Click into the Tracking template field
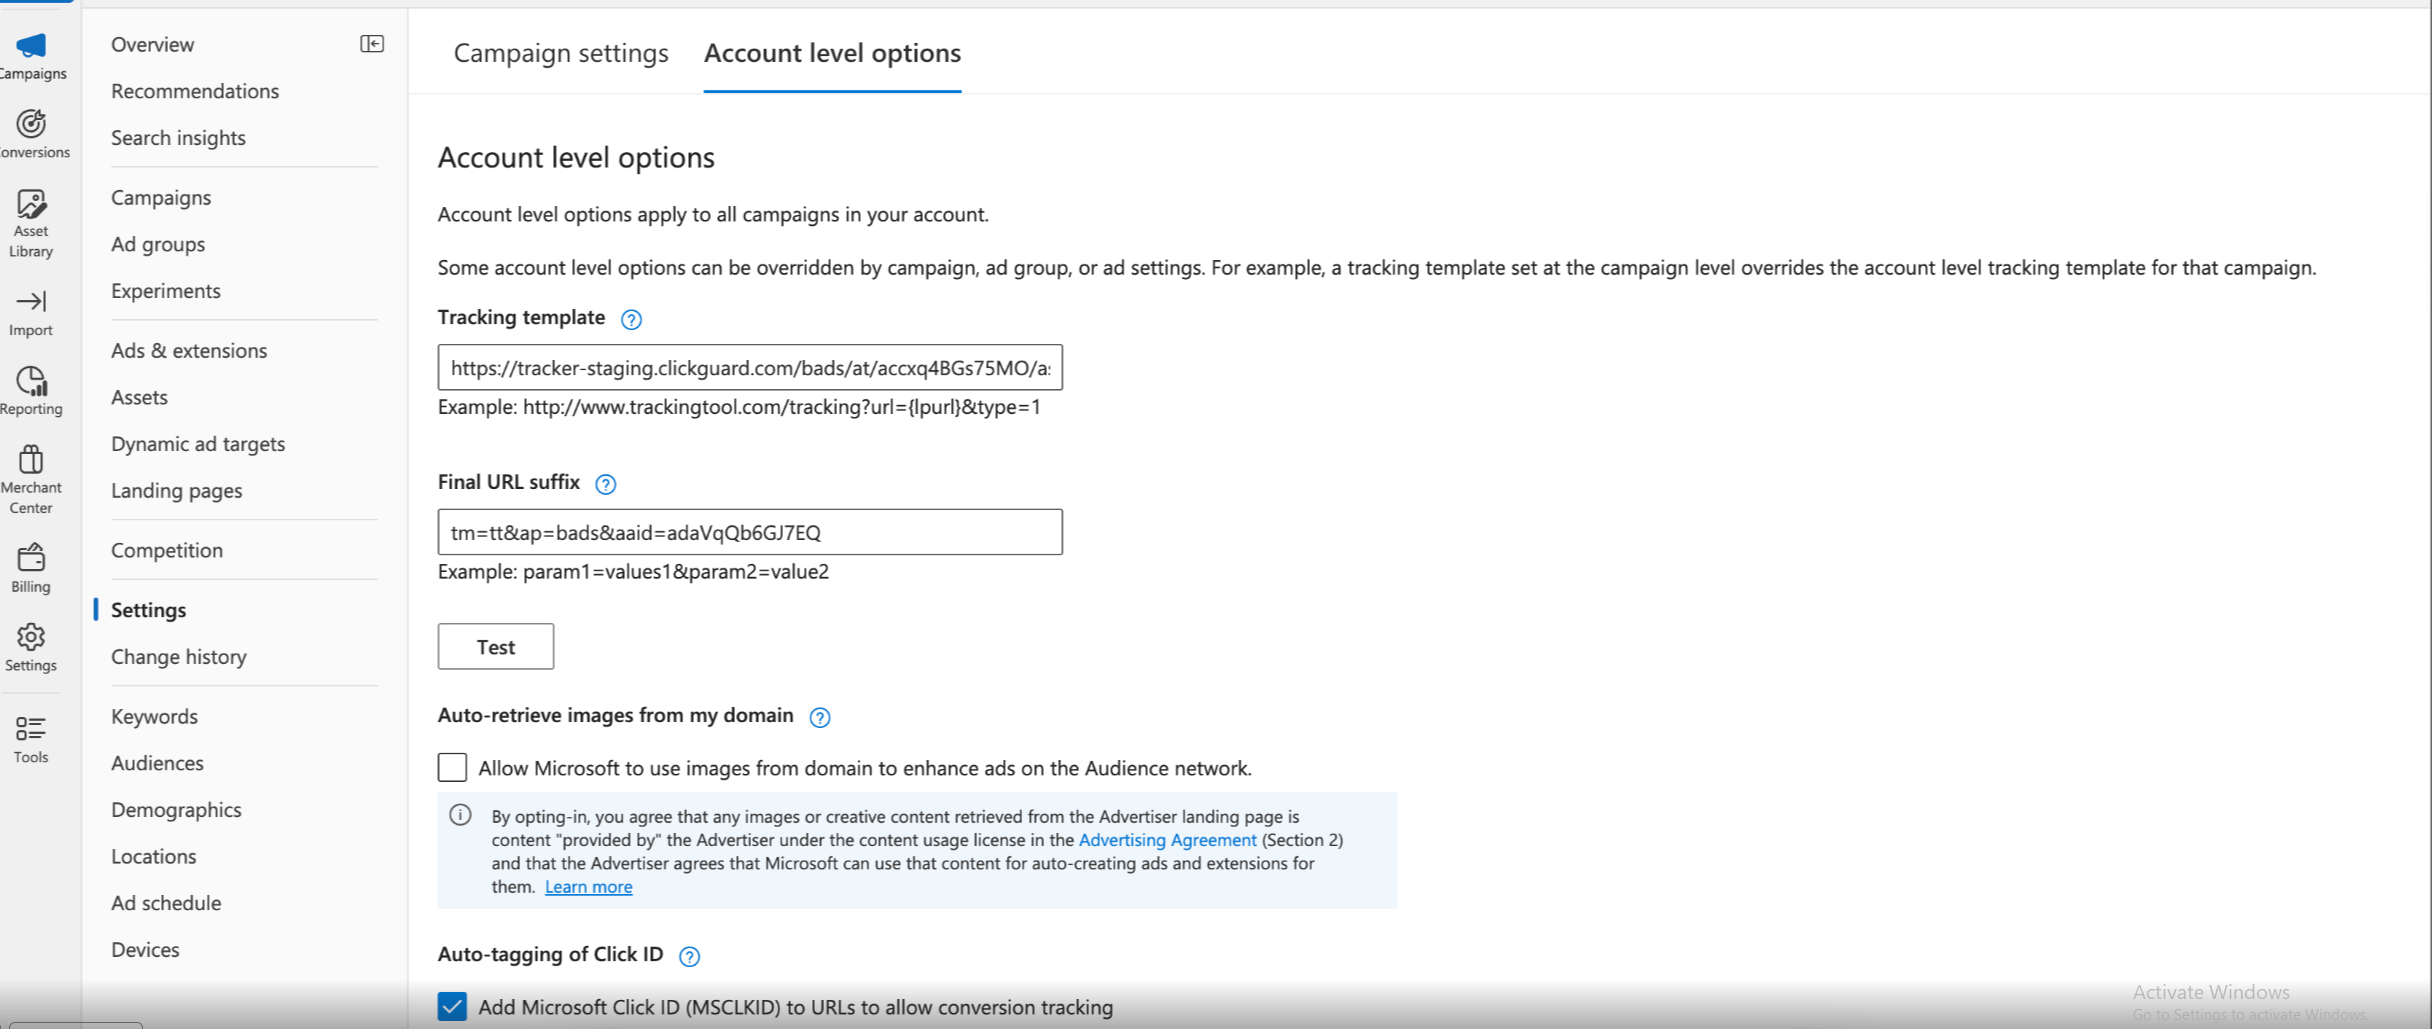The image size is (2432, 1029). (x=749, y=368)
